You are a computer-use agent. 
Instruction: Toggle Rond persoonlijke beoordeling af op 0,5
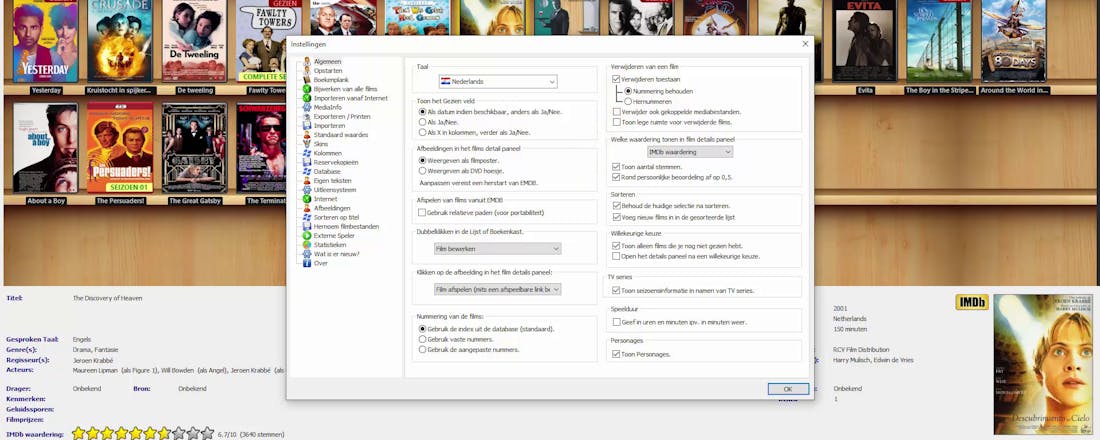616,178
